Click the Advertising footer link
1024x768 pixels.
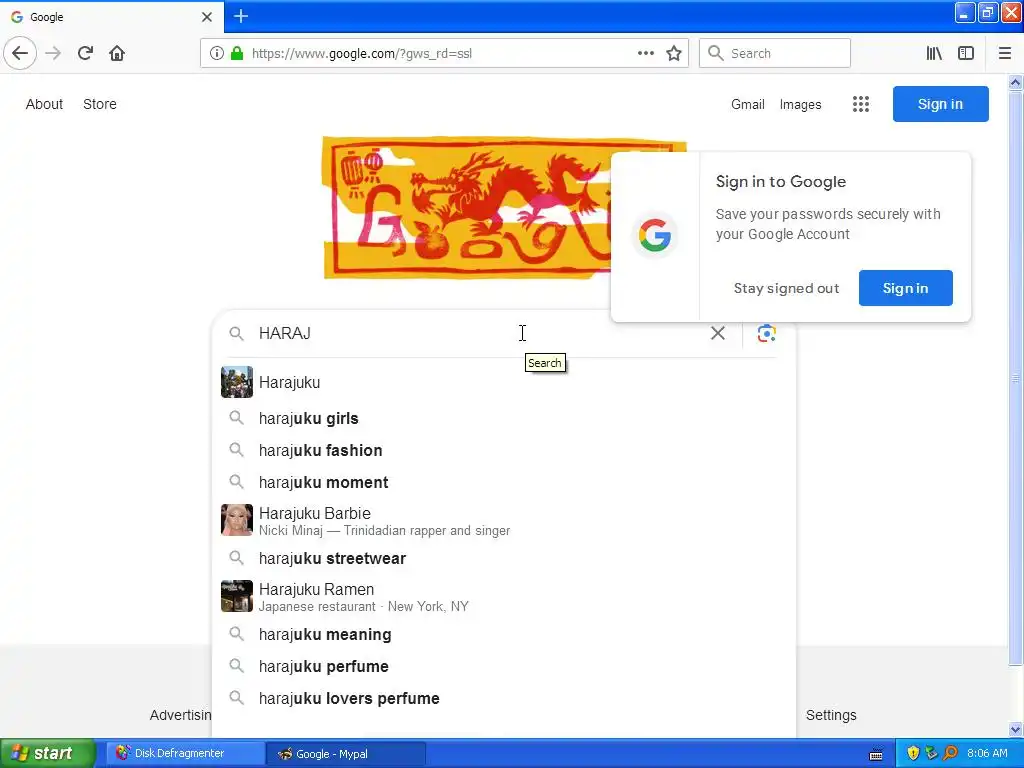[181, 715]
